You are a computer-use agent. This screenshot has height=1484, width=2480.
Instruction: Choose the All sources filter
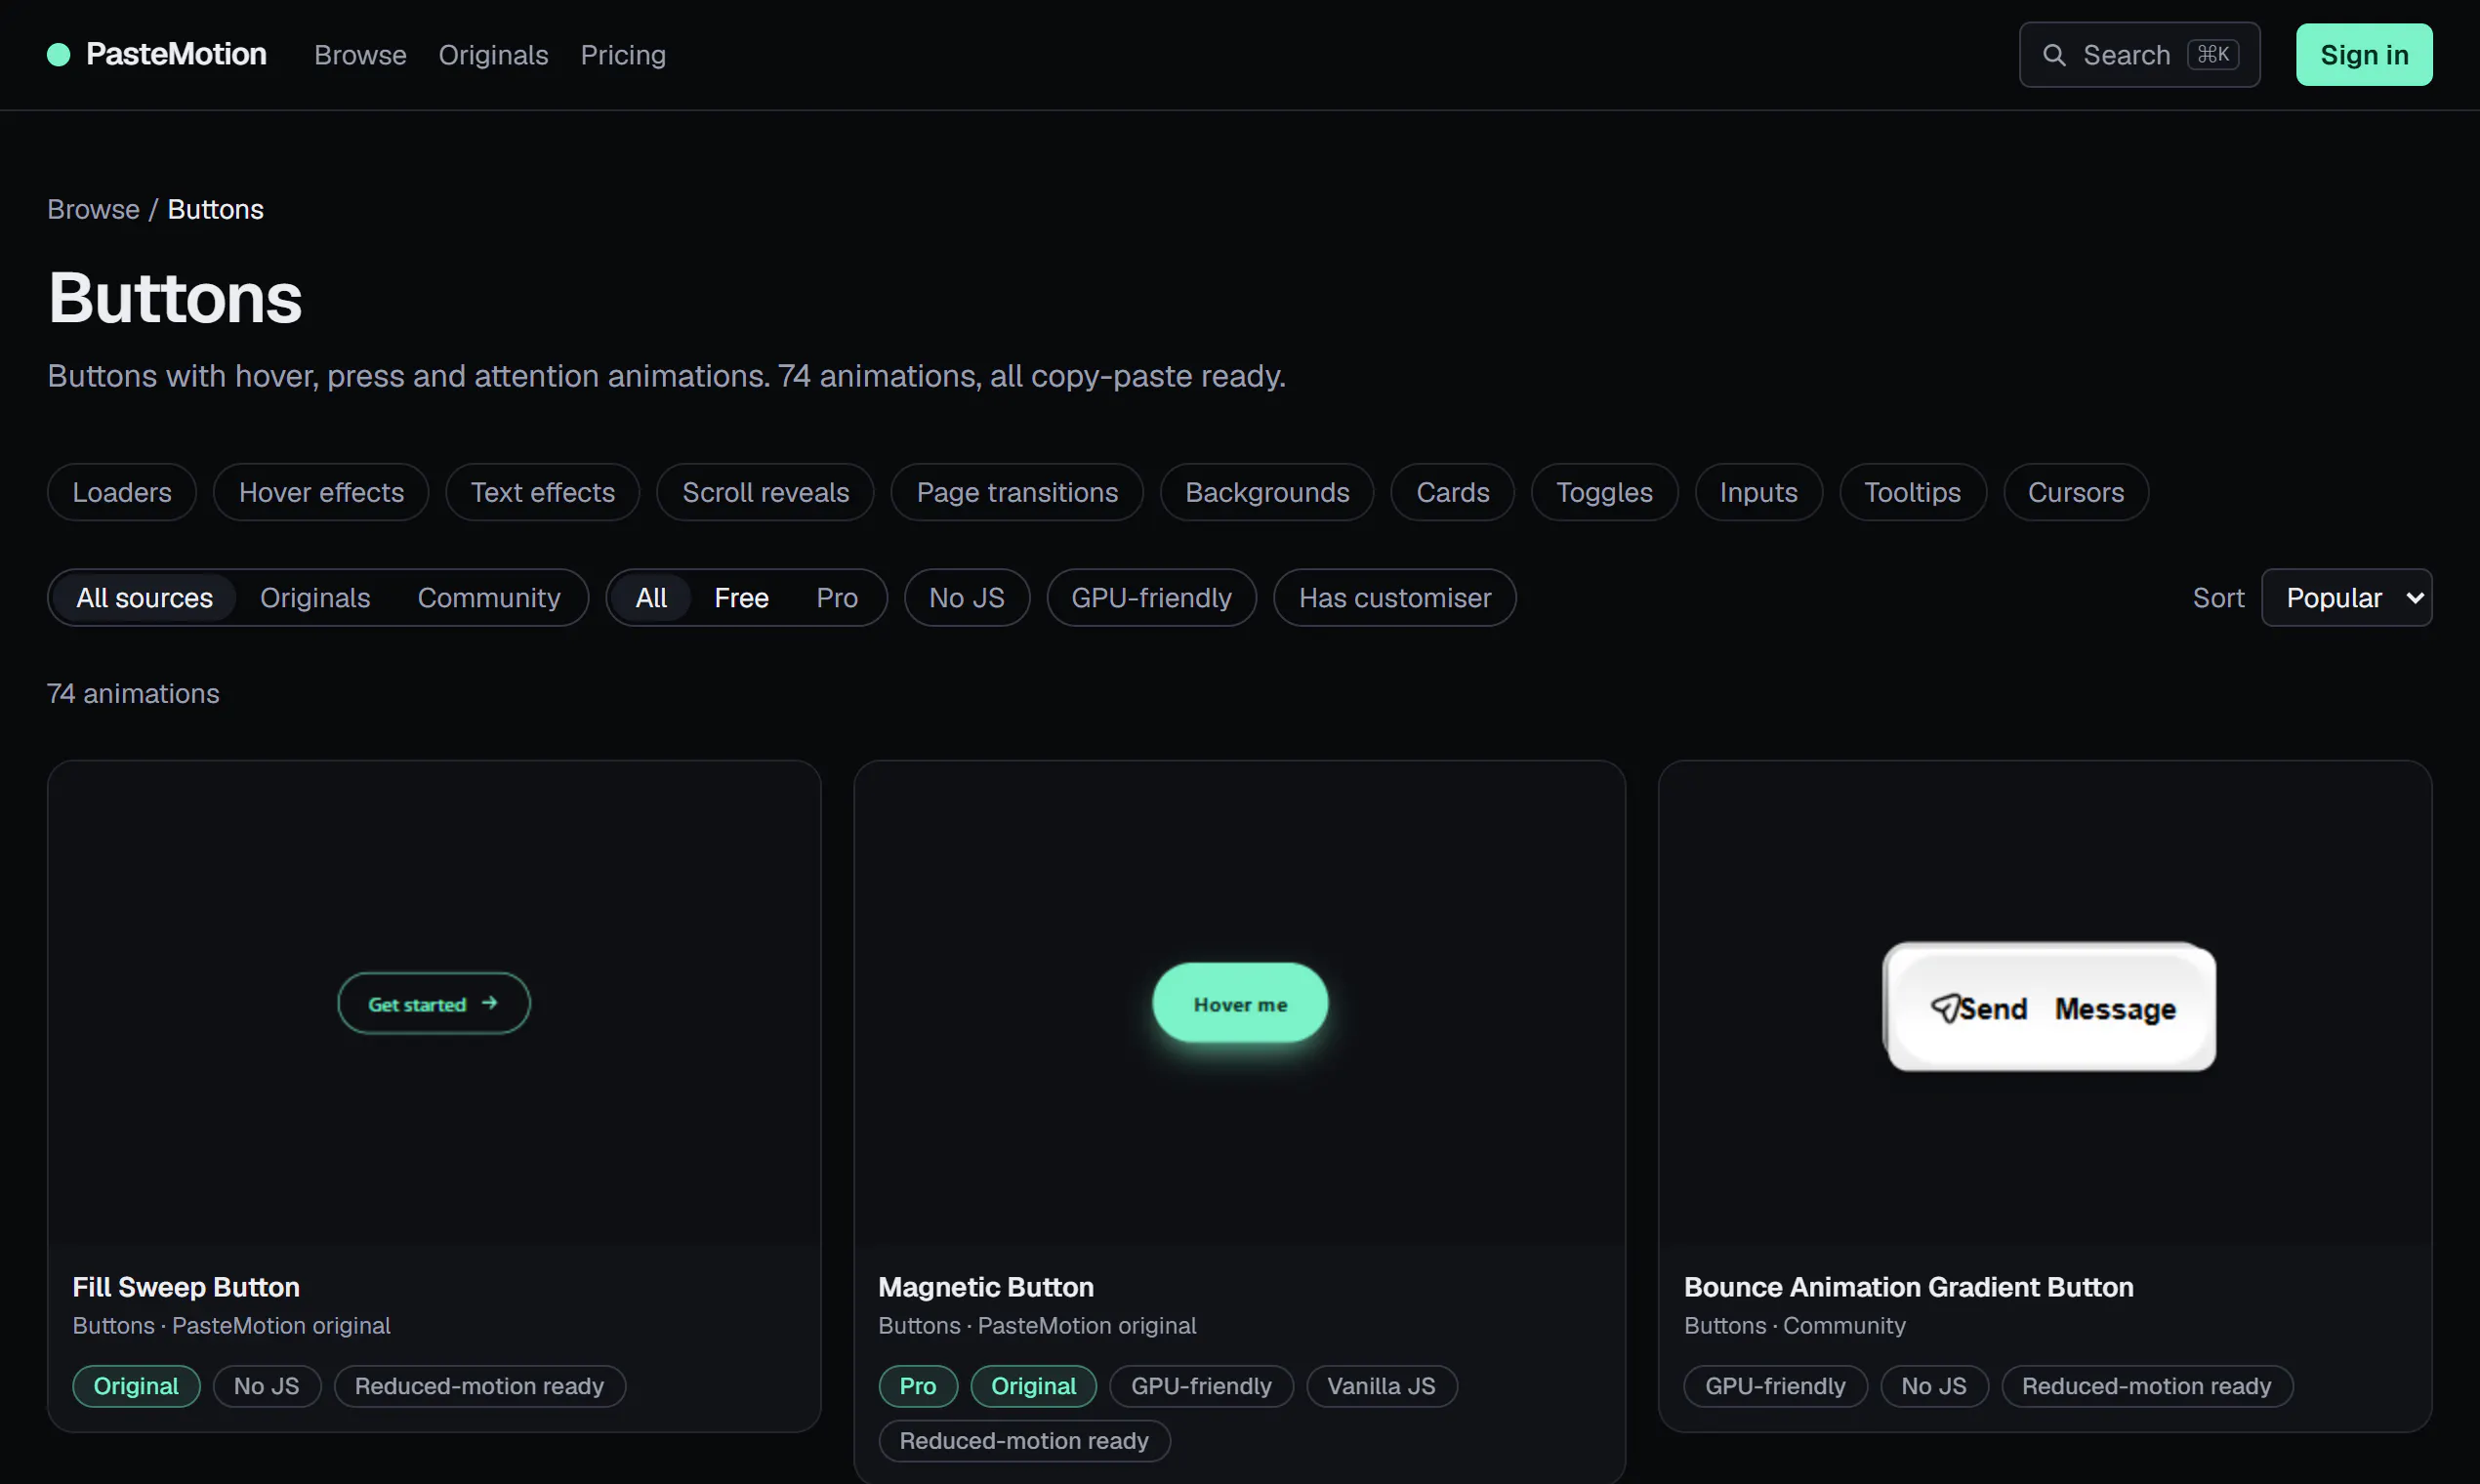[x=144, y=598]
